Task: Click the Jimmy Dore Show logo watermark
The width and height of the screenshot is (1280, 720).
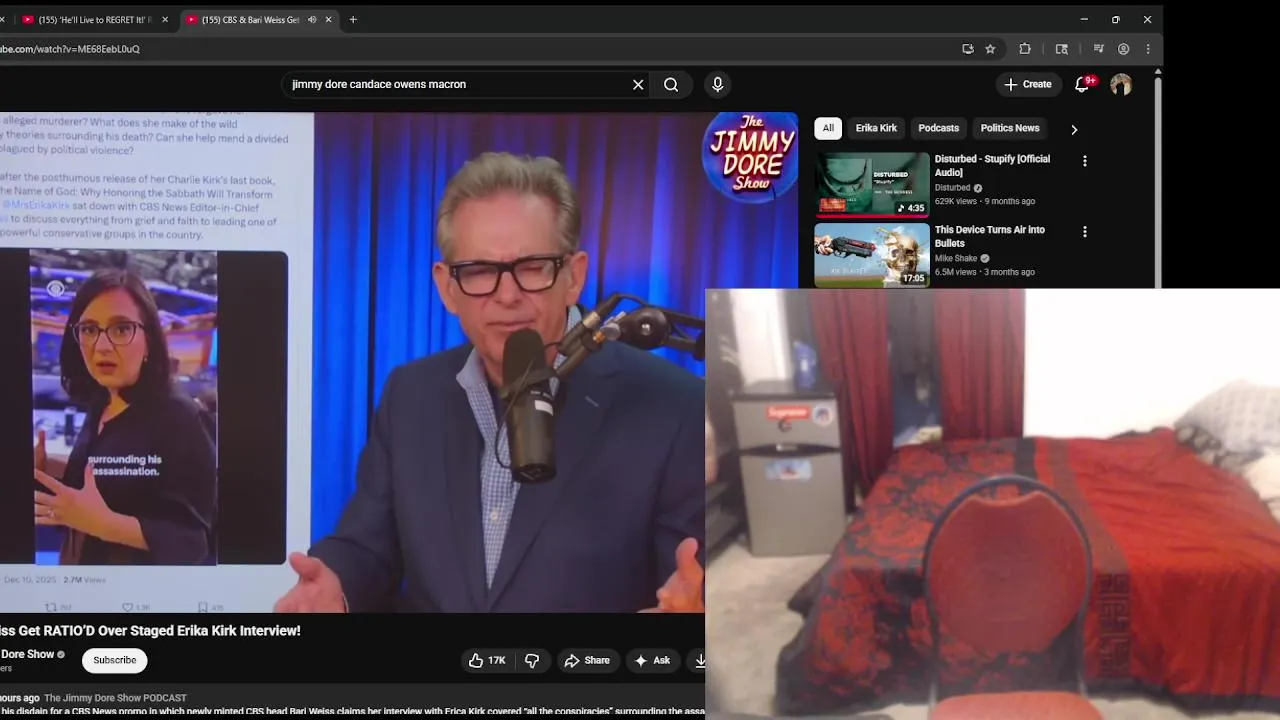Action: pyautogui.click(x=750, y=157)
